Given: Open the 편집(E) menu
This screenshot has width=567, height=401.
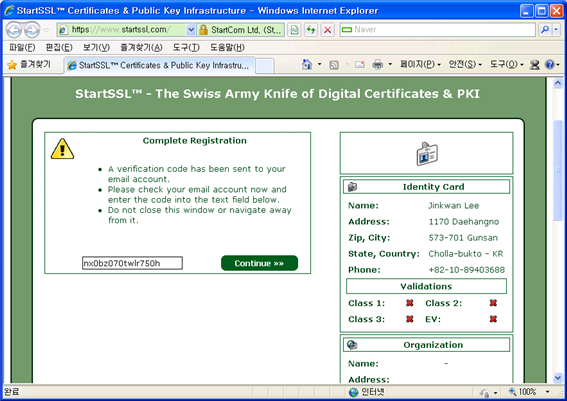Looking at the screenshot, I should (x=59, y=47).
